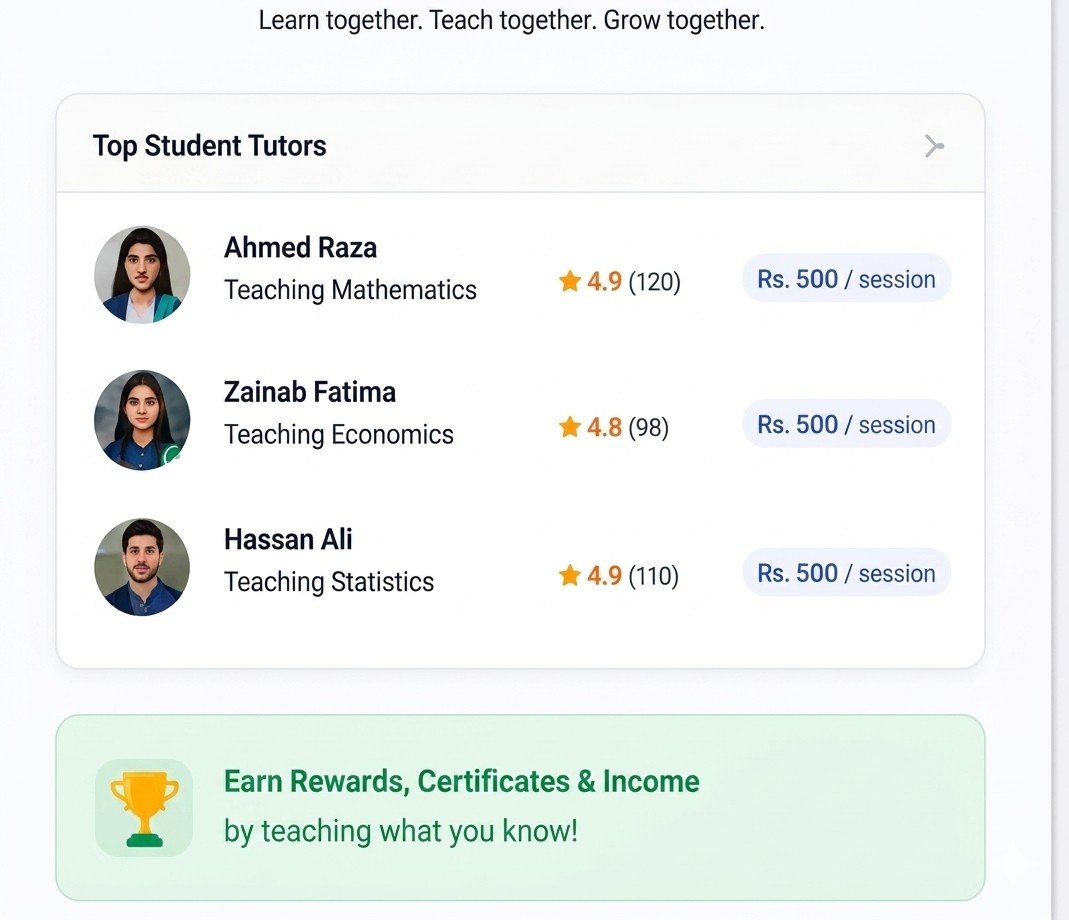
Task: Click the Top Student Tutors heading
Action: (209, 146)
